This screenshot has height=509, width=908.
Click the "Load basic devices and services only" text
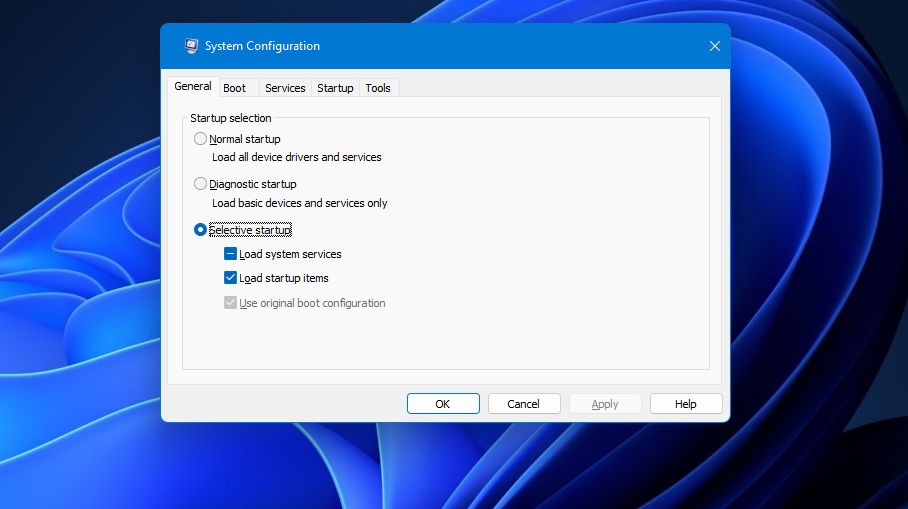[299, 203]
